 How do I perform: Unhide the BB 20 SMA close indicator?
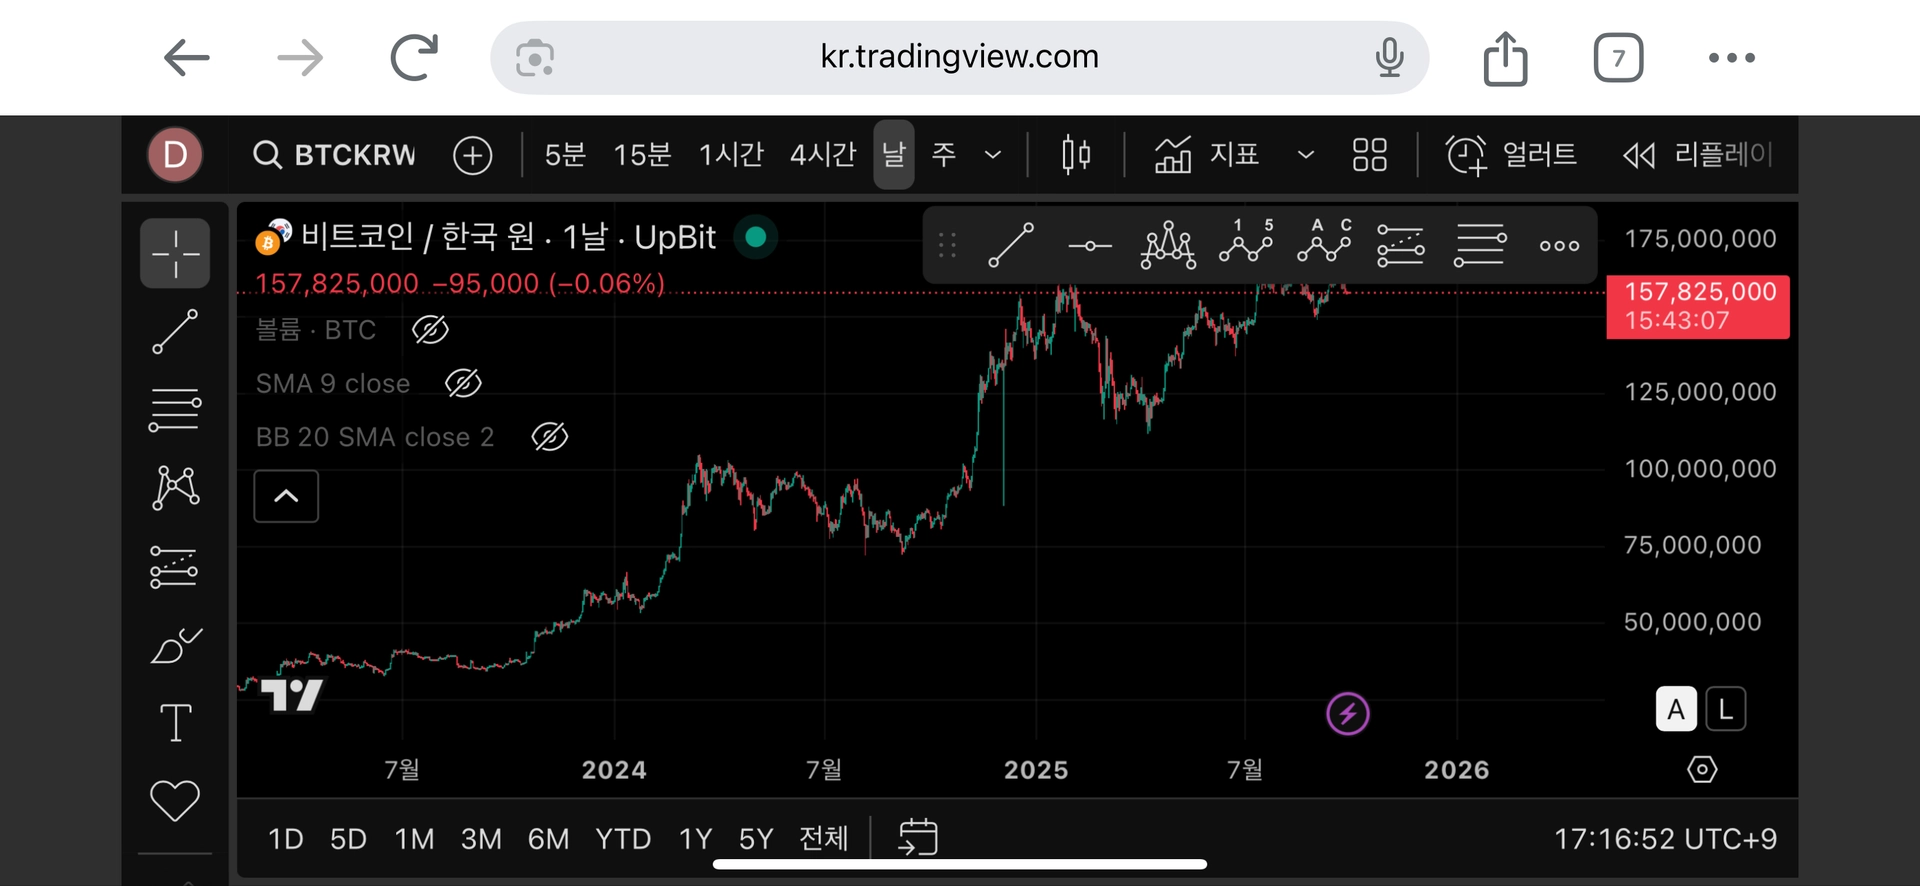point(549,437)
